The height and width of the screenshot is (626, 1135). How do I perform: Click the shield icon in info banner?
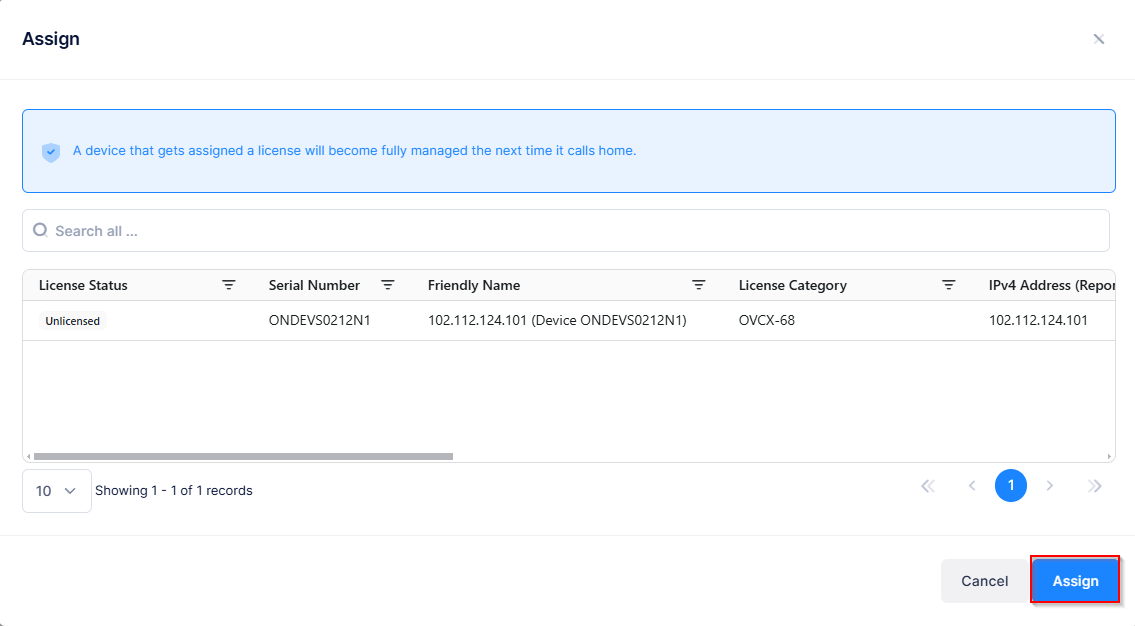point(51,152)
